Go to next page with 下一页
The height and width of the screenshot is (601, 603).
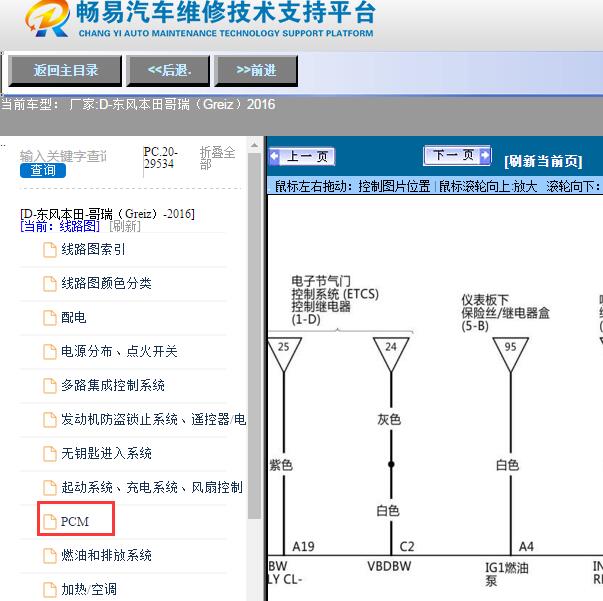[457, 155]
